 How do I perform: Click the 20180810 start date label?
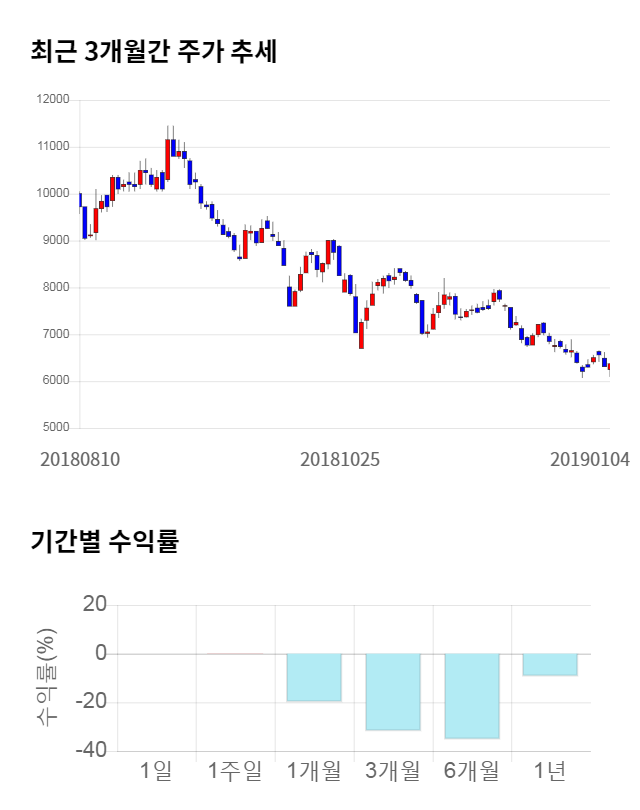[x=80, y=460]
